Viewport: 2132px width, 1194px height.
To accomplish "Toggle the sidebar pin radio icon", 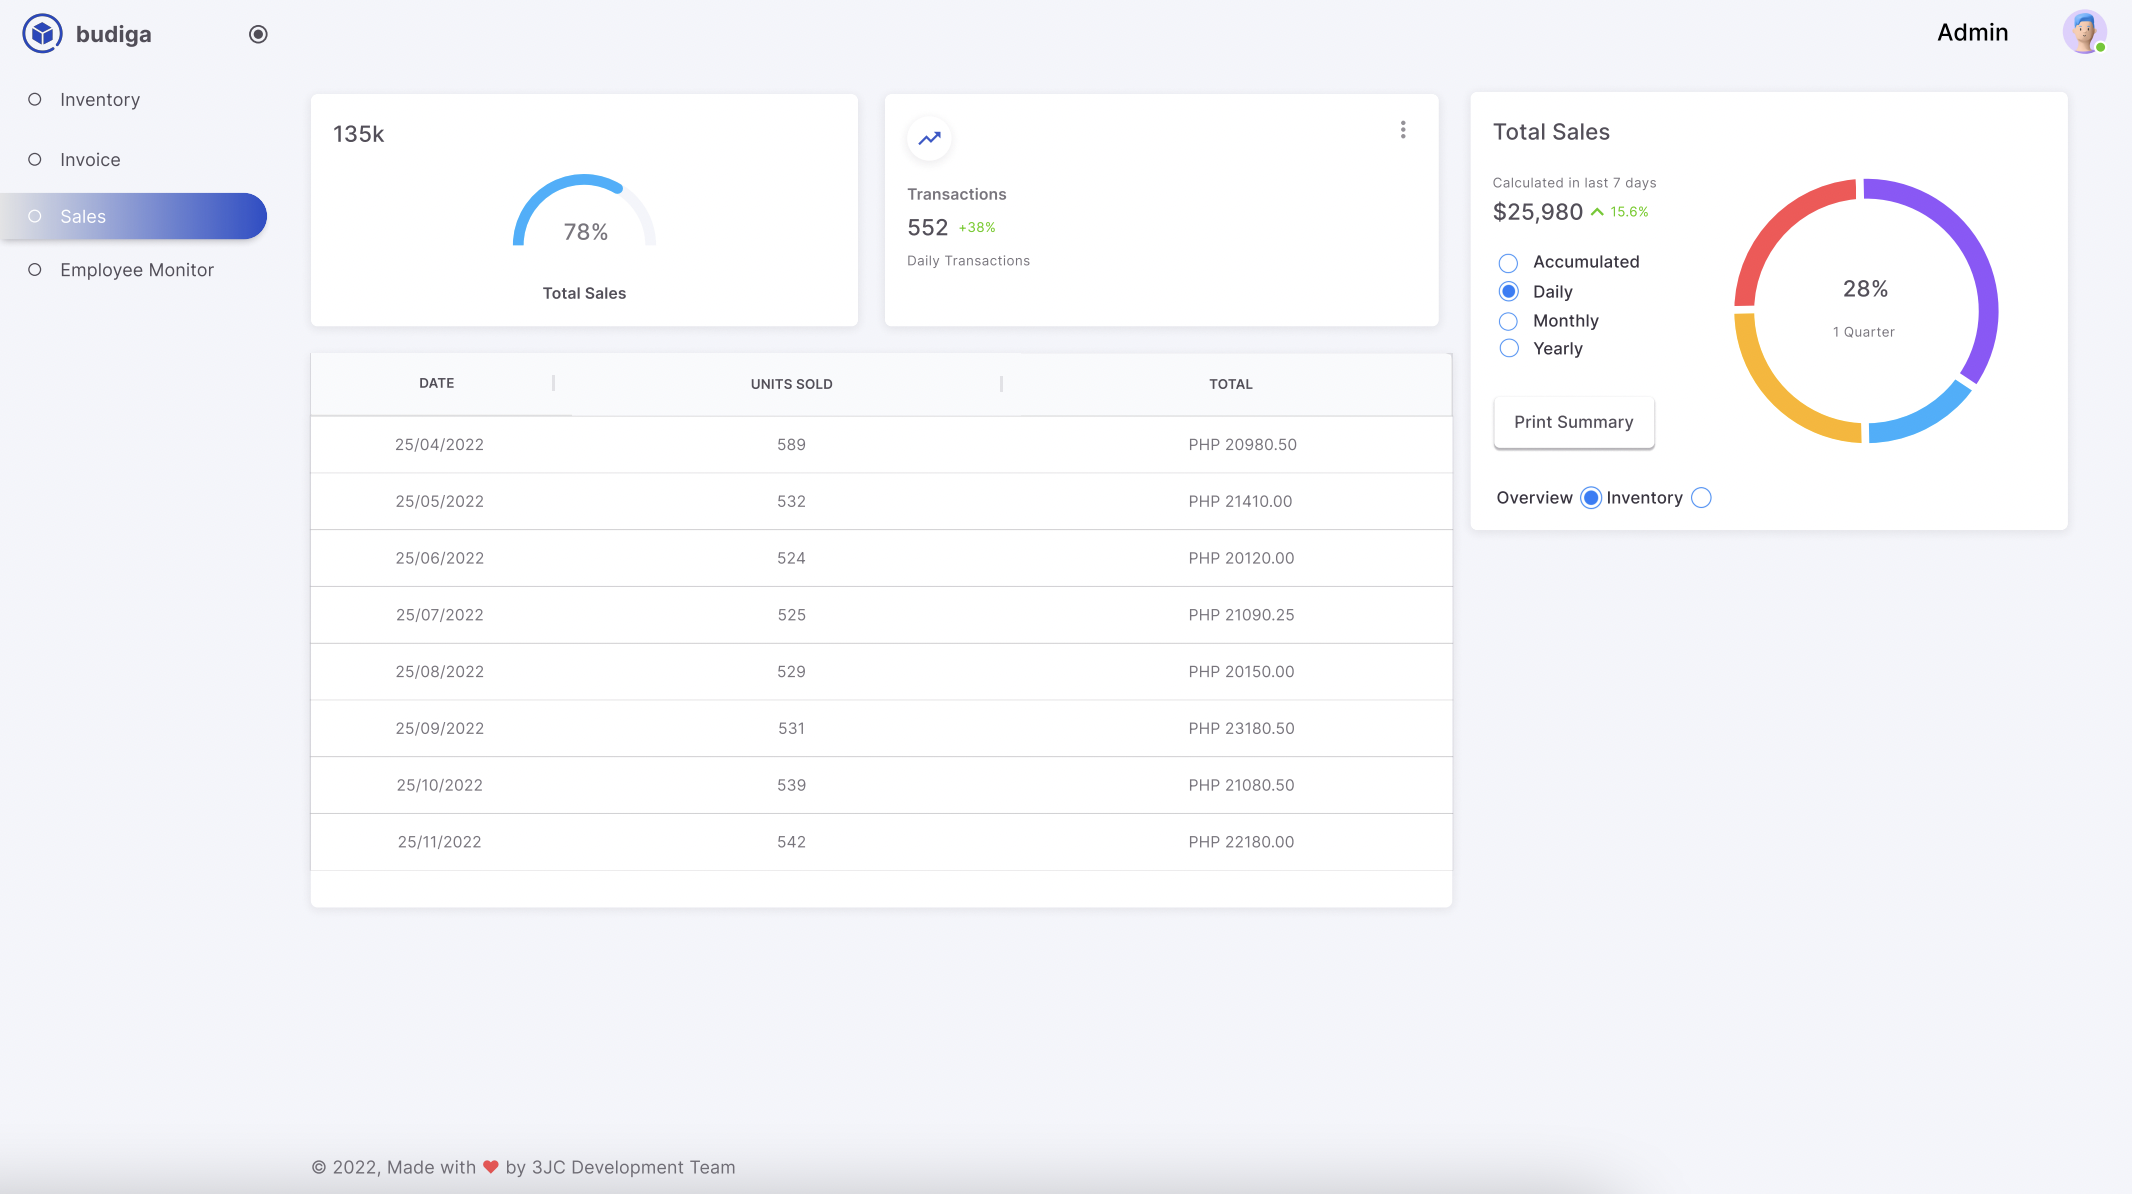I will 258,34.
